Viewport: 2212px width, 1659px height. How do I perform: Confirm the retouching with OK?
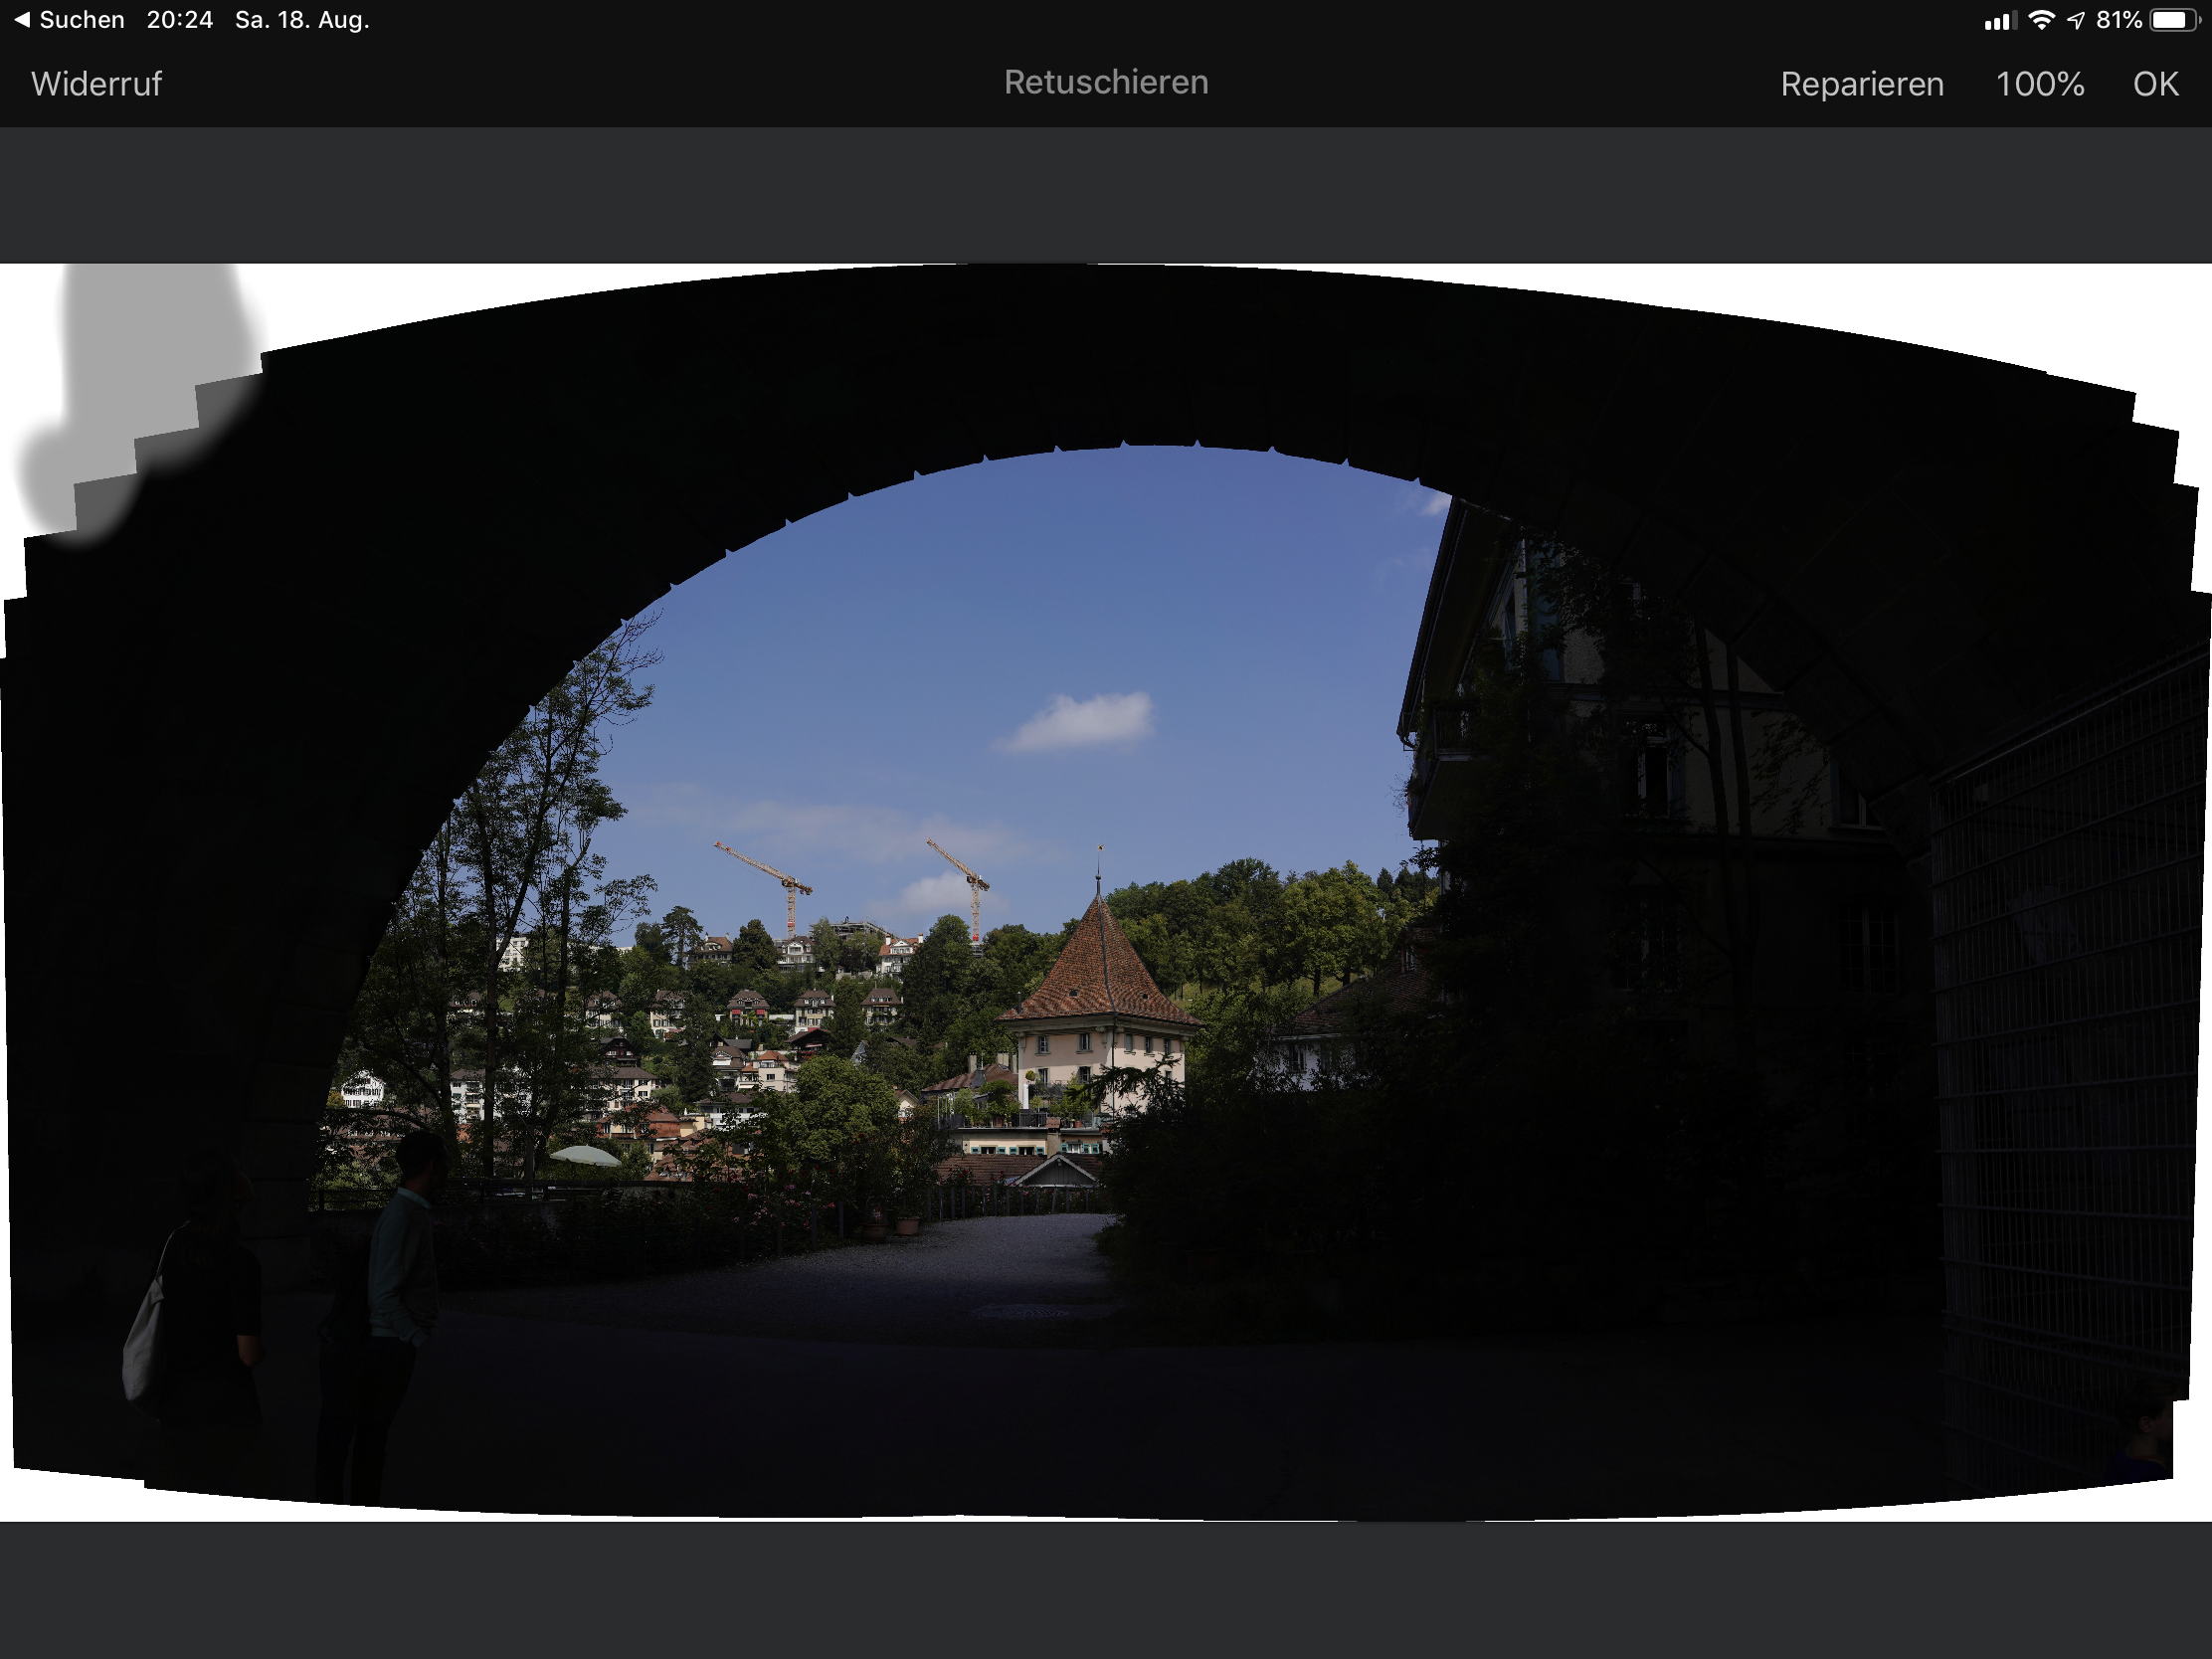click(2154, 84)
